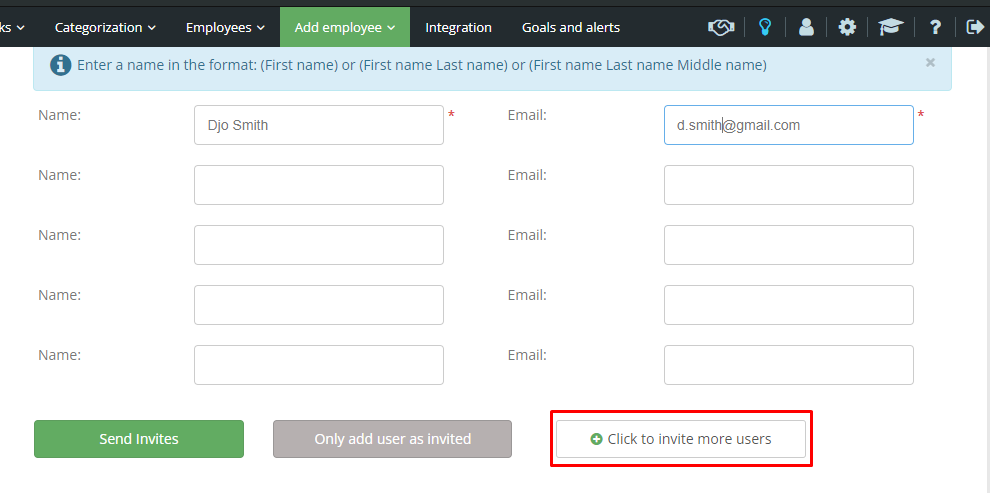Open help via the question mark icon
Viewport: 990px width, 493px height.
(x=936, y=27)
